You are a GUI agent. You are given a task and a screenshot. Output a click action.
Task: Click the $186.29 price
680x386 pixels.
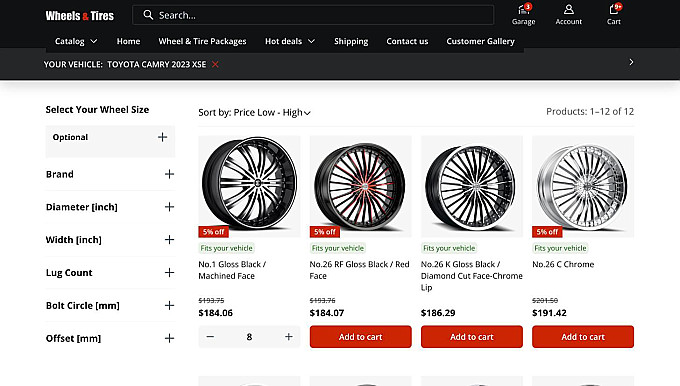pos(438,313)
